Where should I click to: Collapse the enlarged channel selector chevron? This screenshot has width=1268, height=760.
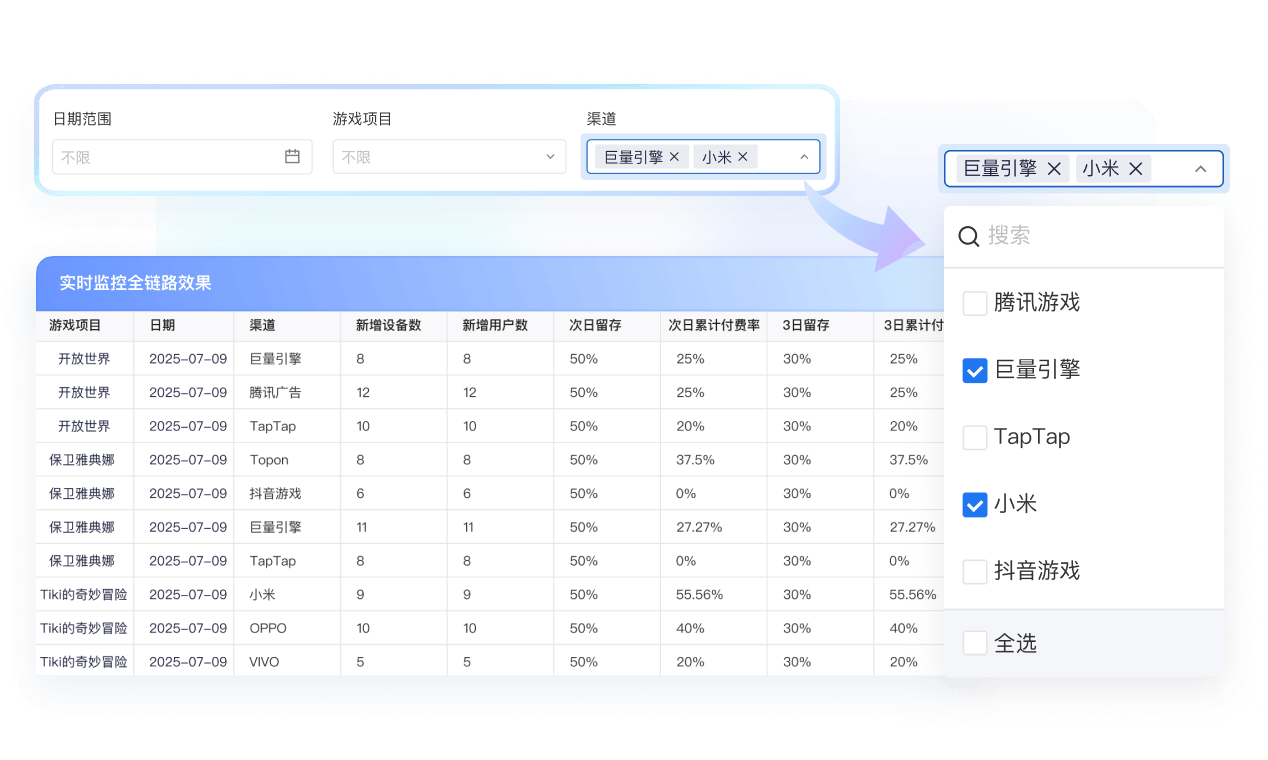[x=1201, y=169]
